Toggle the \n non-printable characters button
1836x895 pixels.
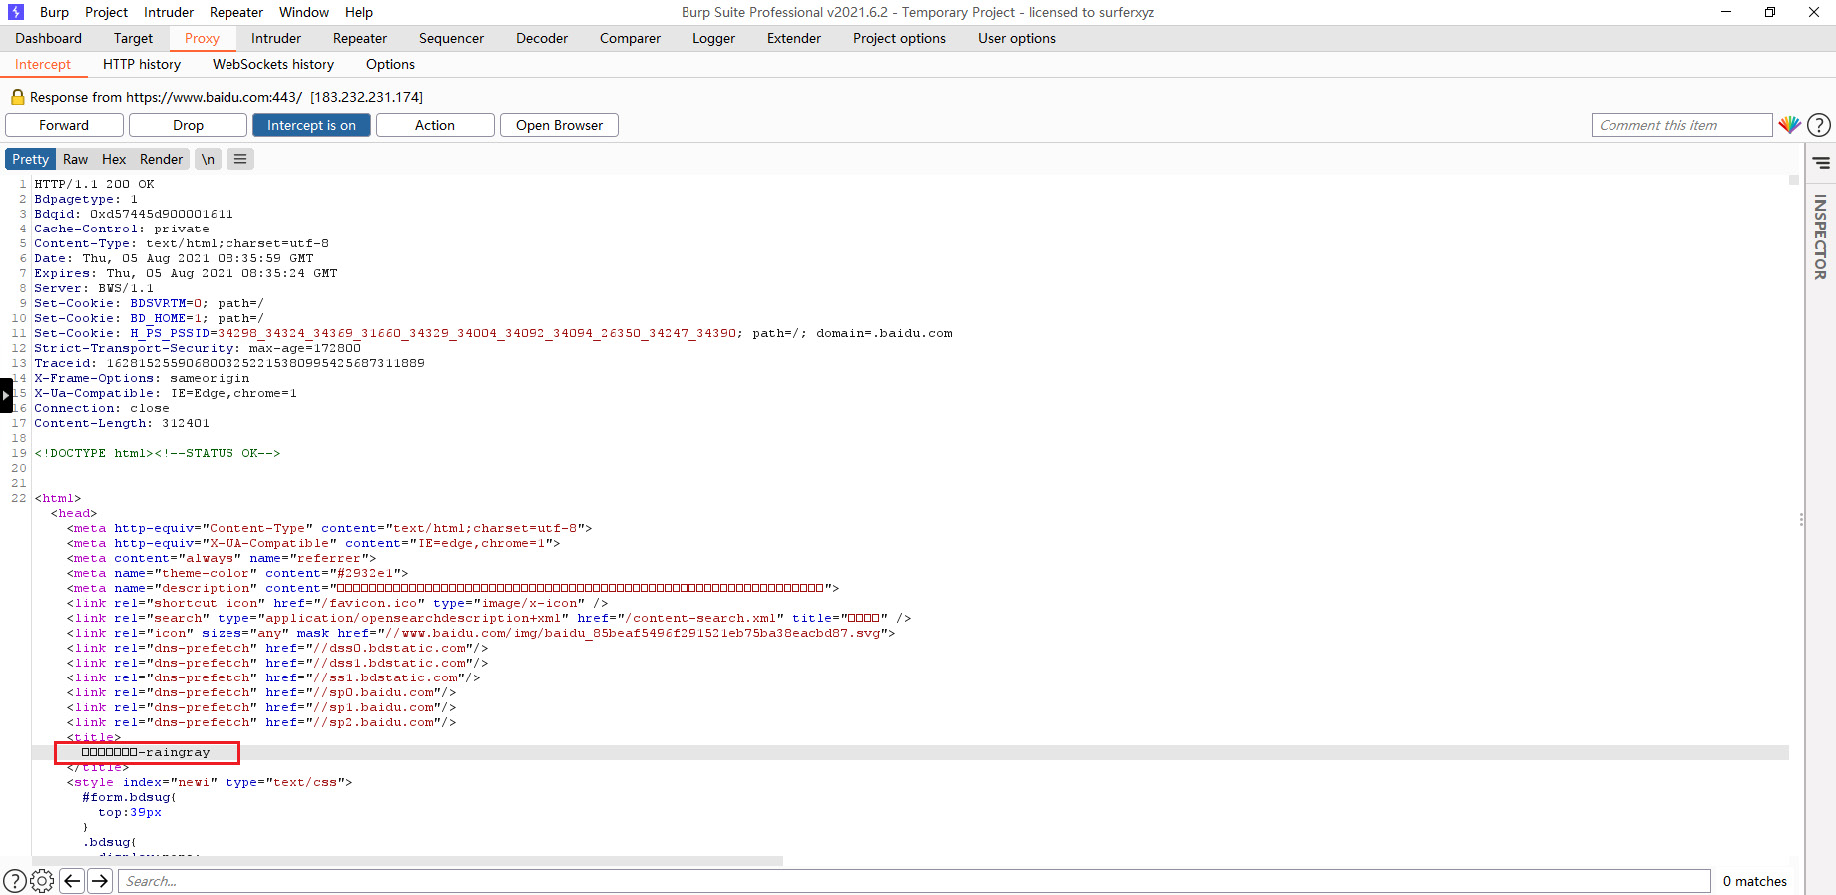[x=208, y=159]
